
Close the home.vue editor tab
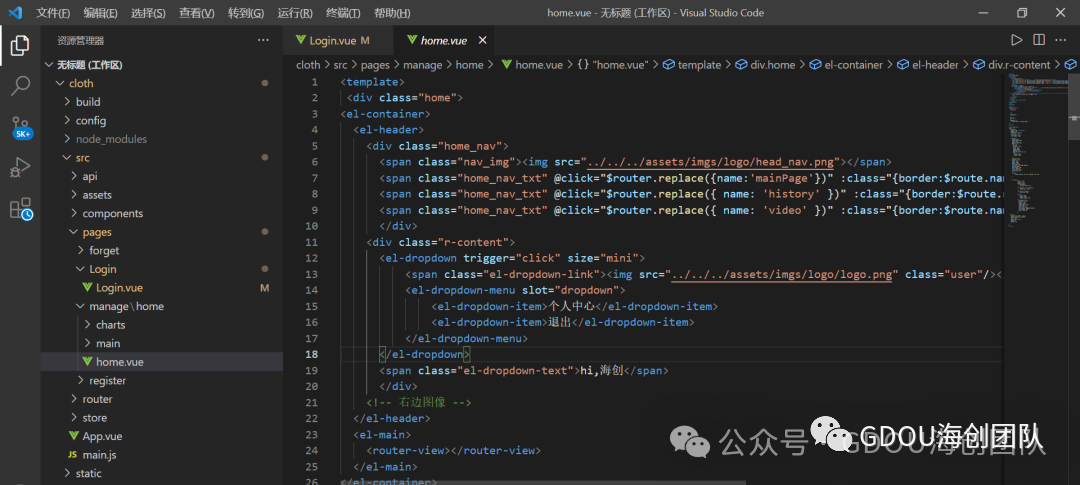(482, 40)
